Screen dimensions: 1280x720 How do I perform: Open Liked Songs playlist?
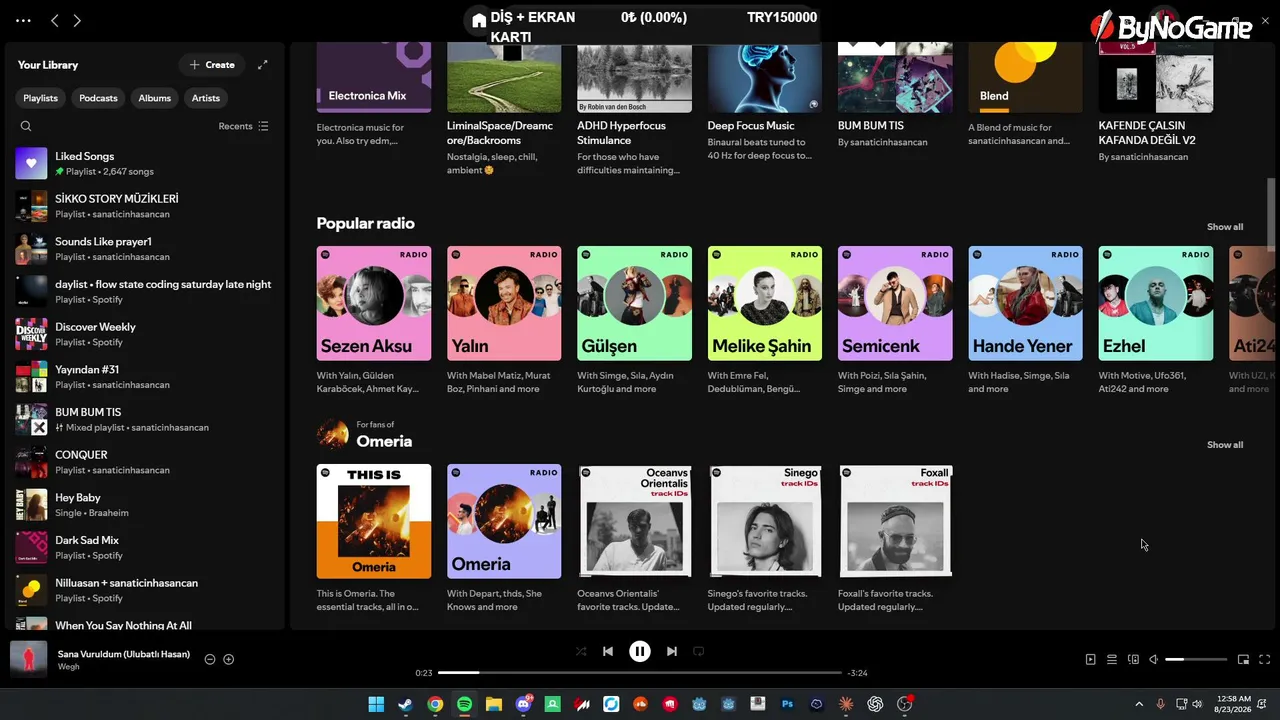[x=144, y=163]
